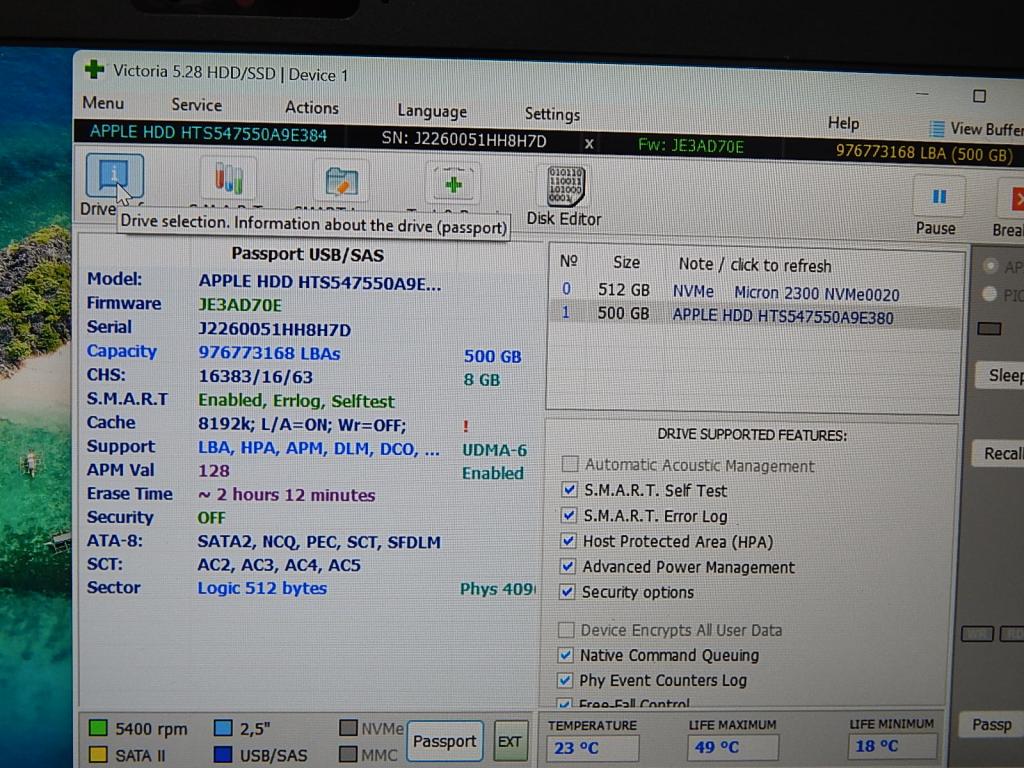Toggle Advanced Power Management checkbox

pos(568,567)
